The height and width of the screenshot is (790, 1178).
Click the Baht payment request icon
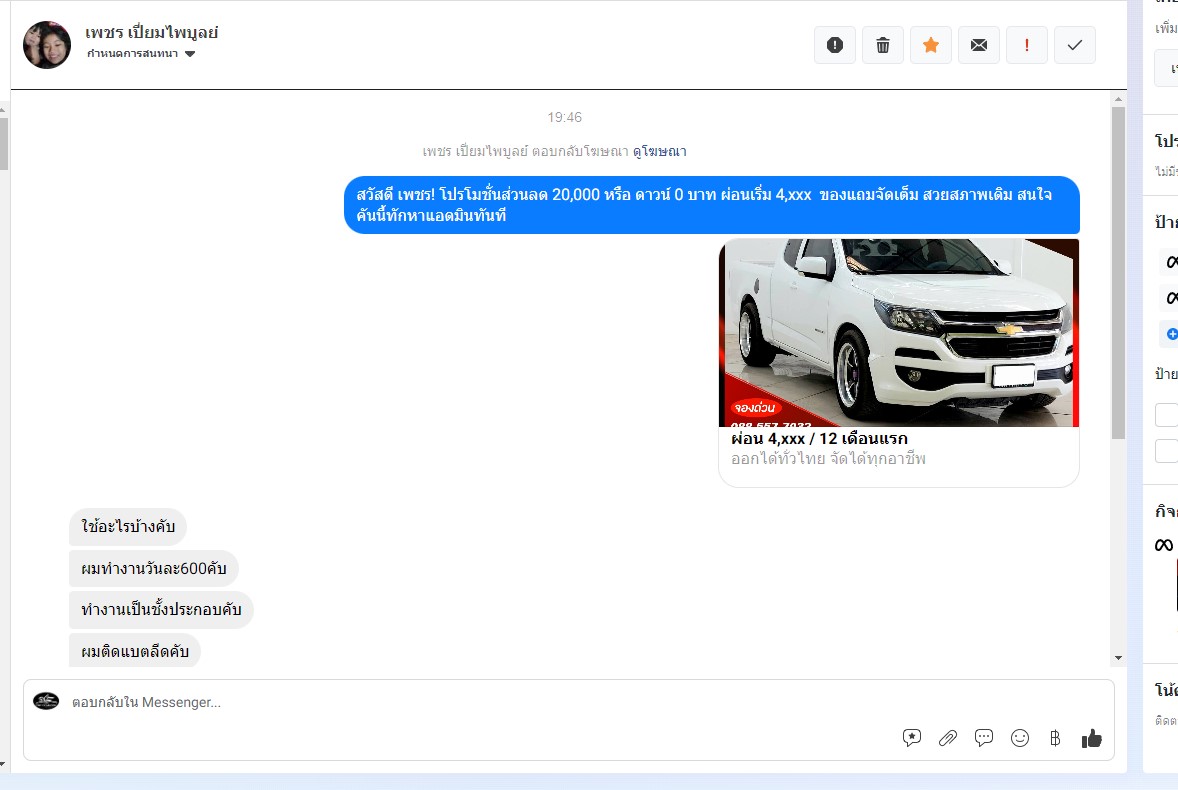pos(1055,738)
